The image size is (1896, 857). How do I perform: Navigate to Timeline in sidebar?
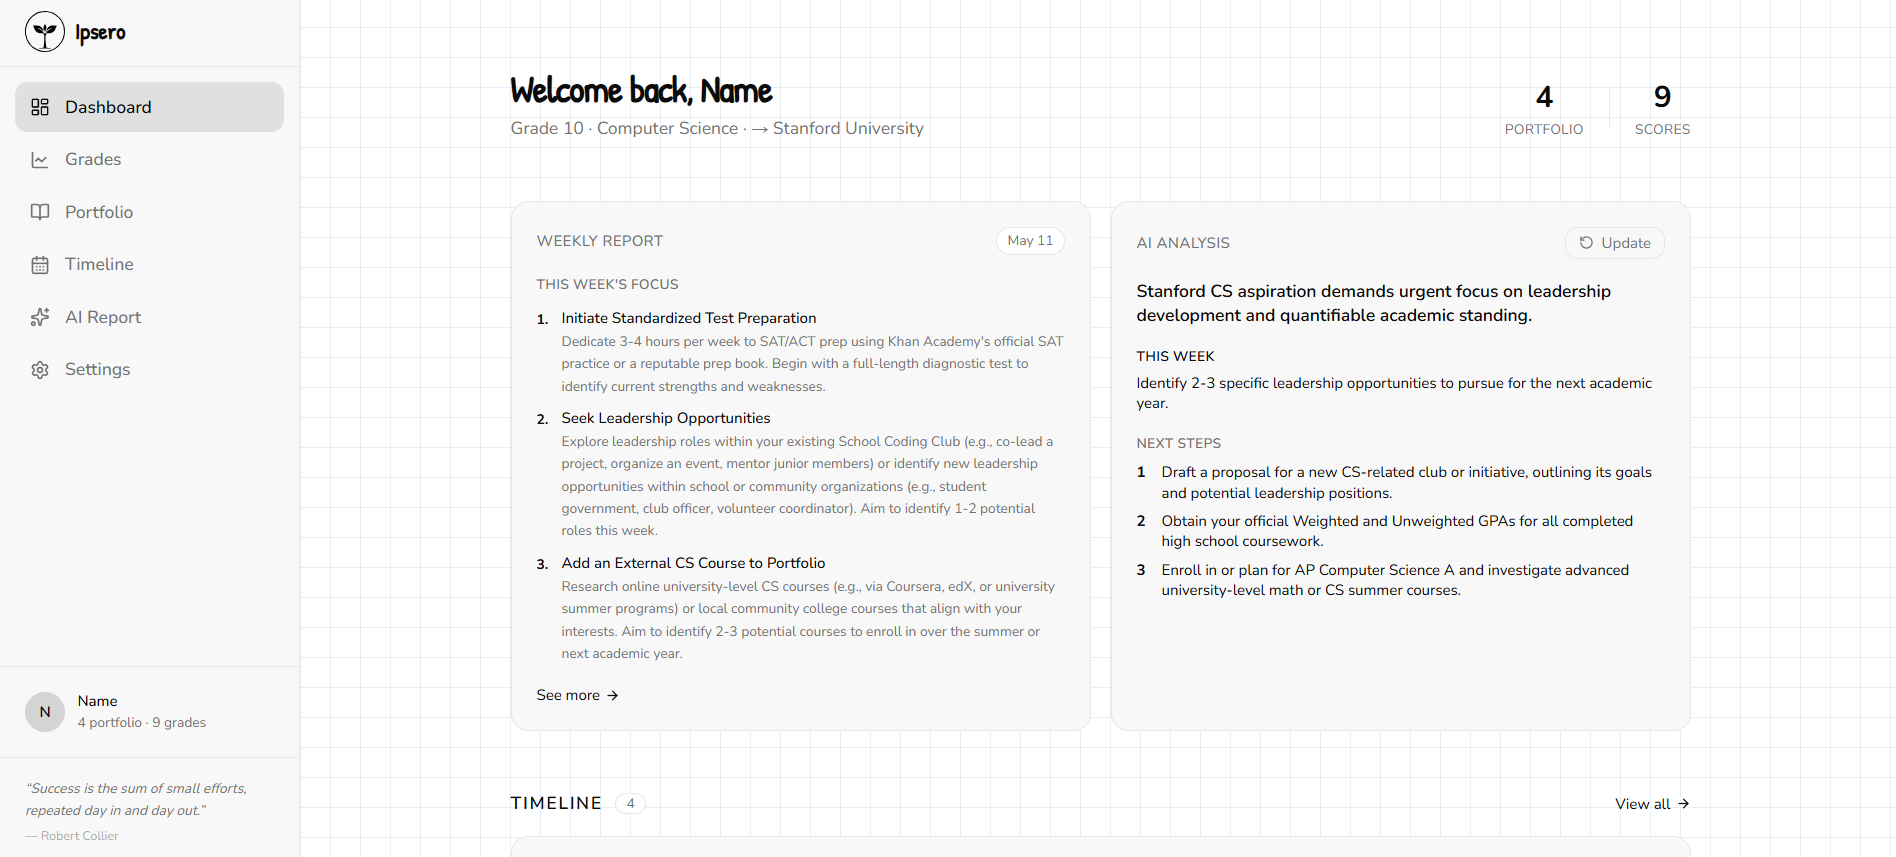(149, 265)
